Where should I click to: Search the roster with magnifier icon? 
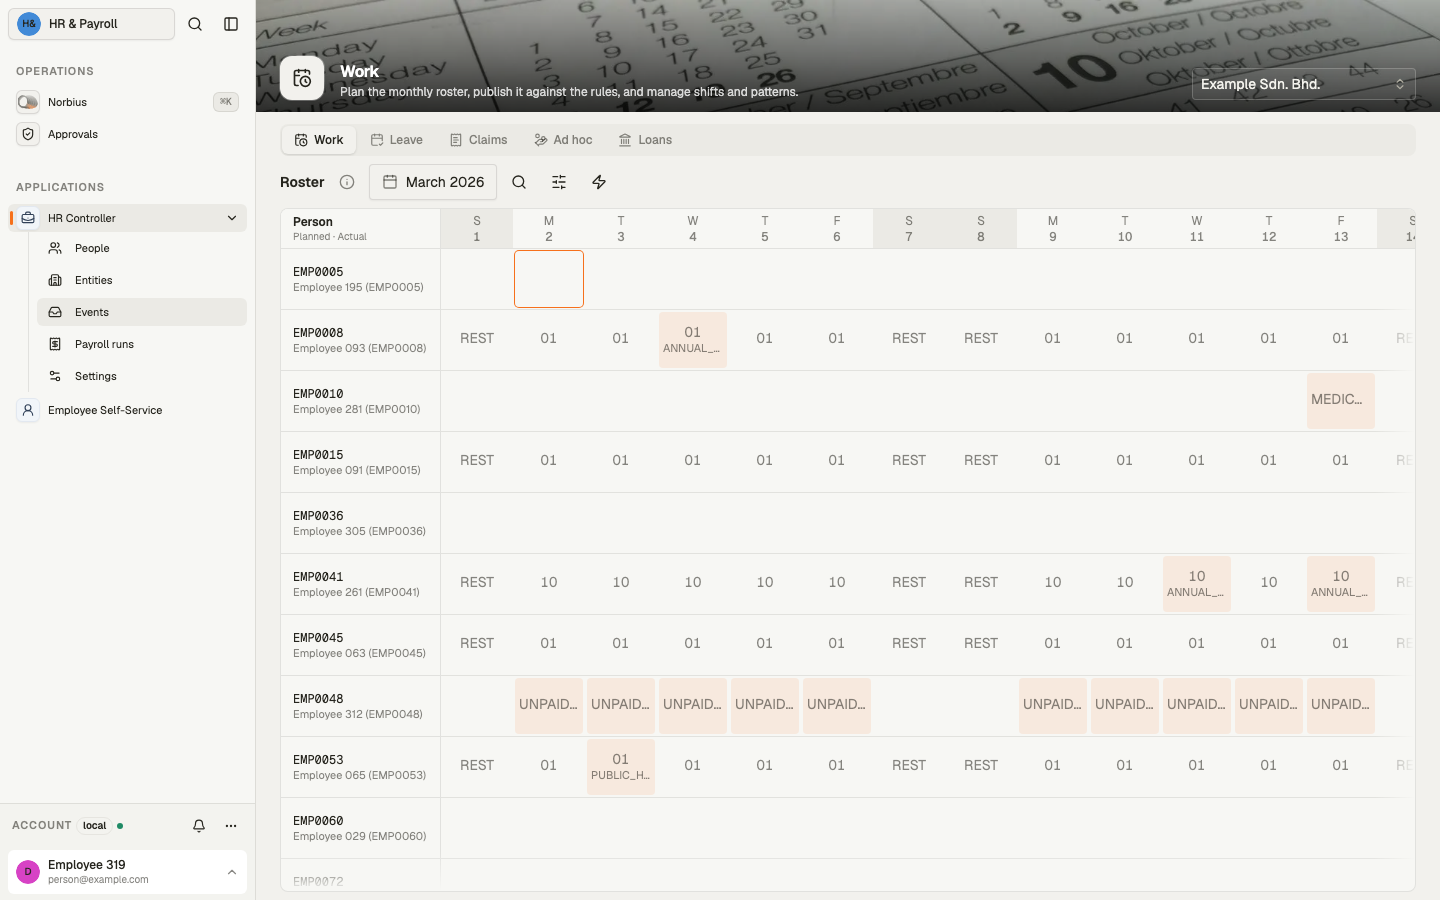tap(519, 182)
